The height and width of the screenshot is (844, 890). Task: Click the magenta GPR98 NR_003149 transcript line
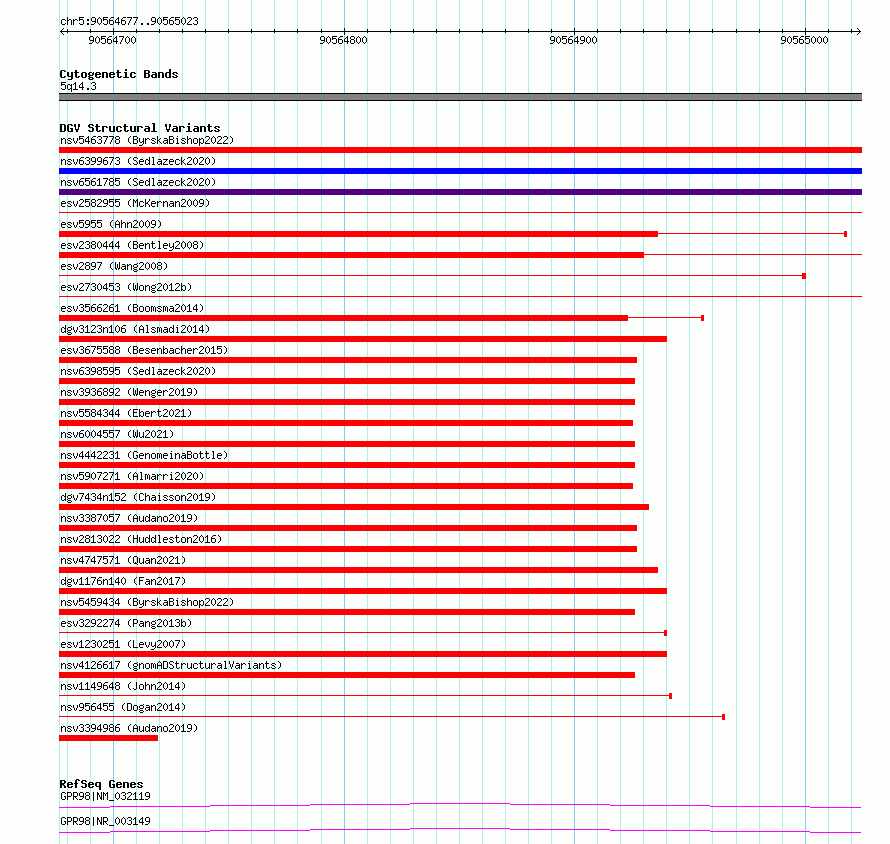(460, 830)
